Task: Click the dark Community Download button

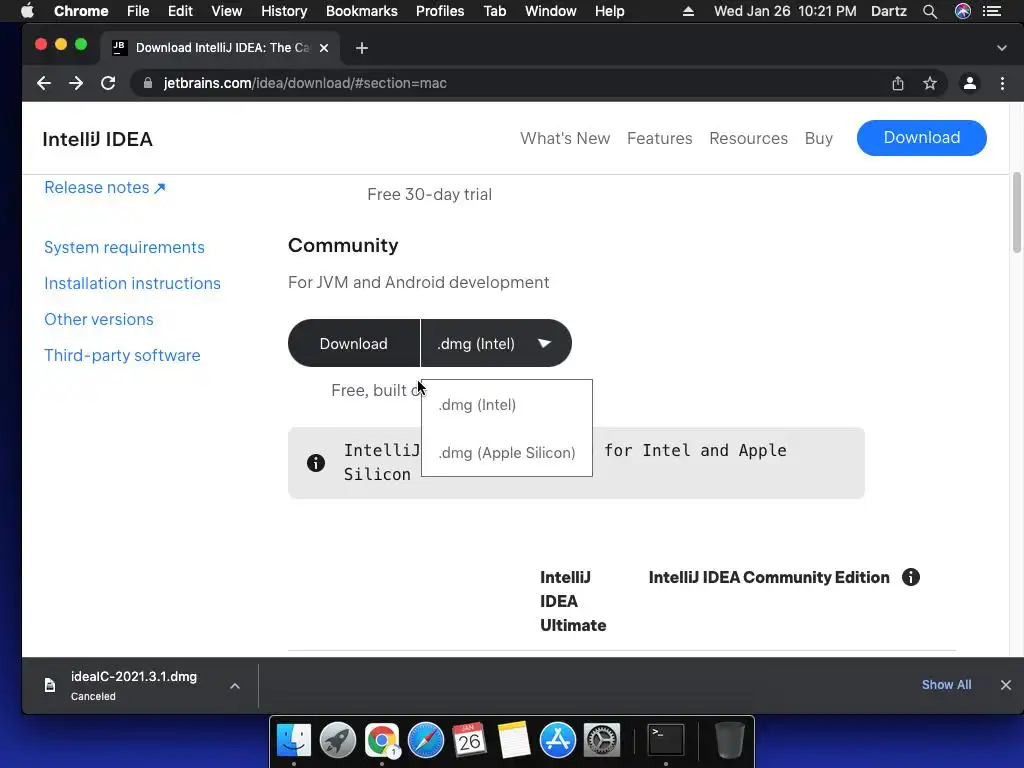Action: click(x=354, y=344)
